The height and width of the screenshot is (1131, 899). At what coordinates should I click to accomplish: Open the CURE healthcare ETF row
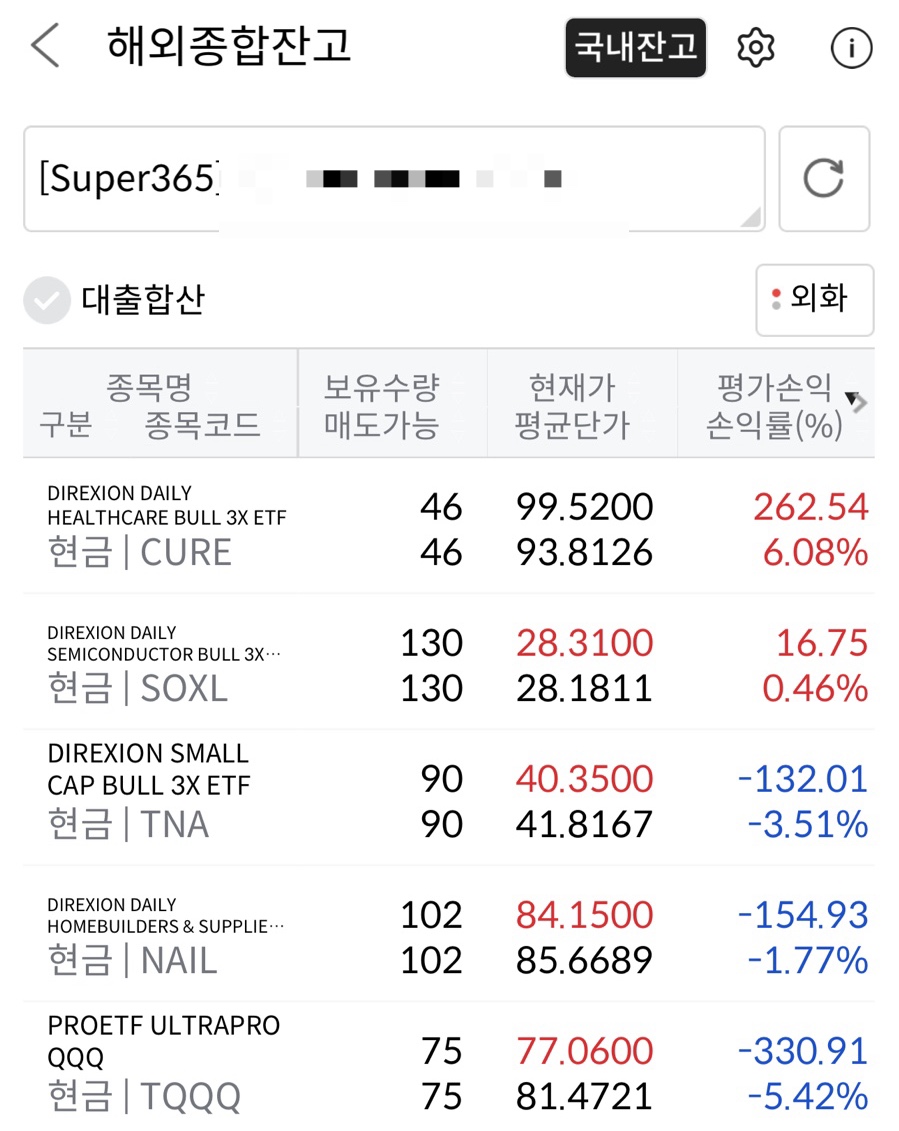click(449, 526)
